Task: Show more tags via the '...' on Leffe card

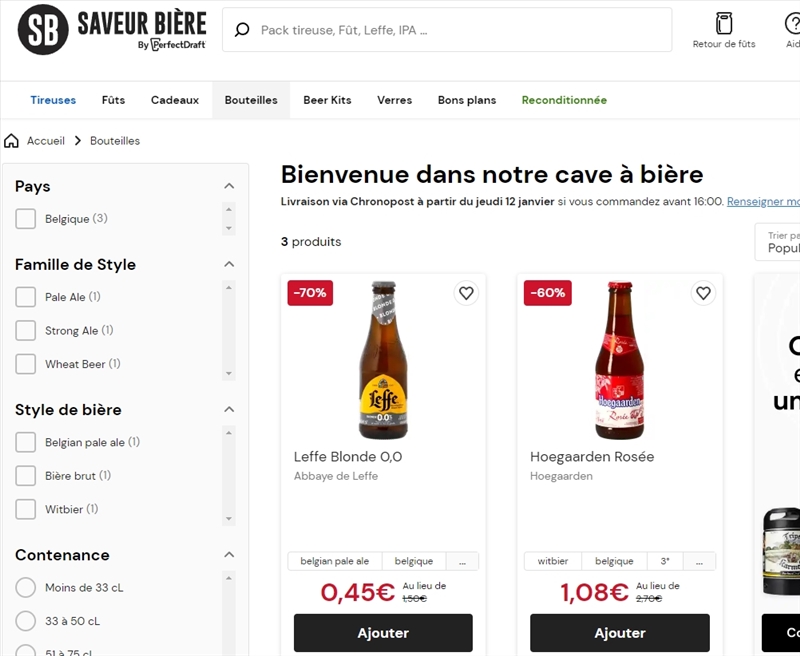Action: pyautogui.click(x=462, y=561)
